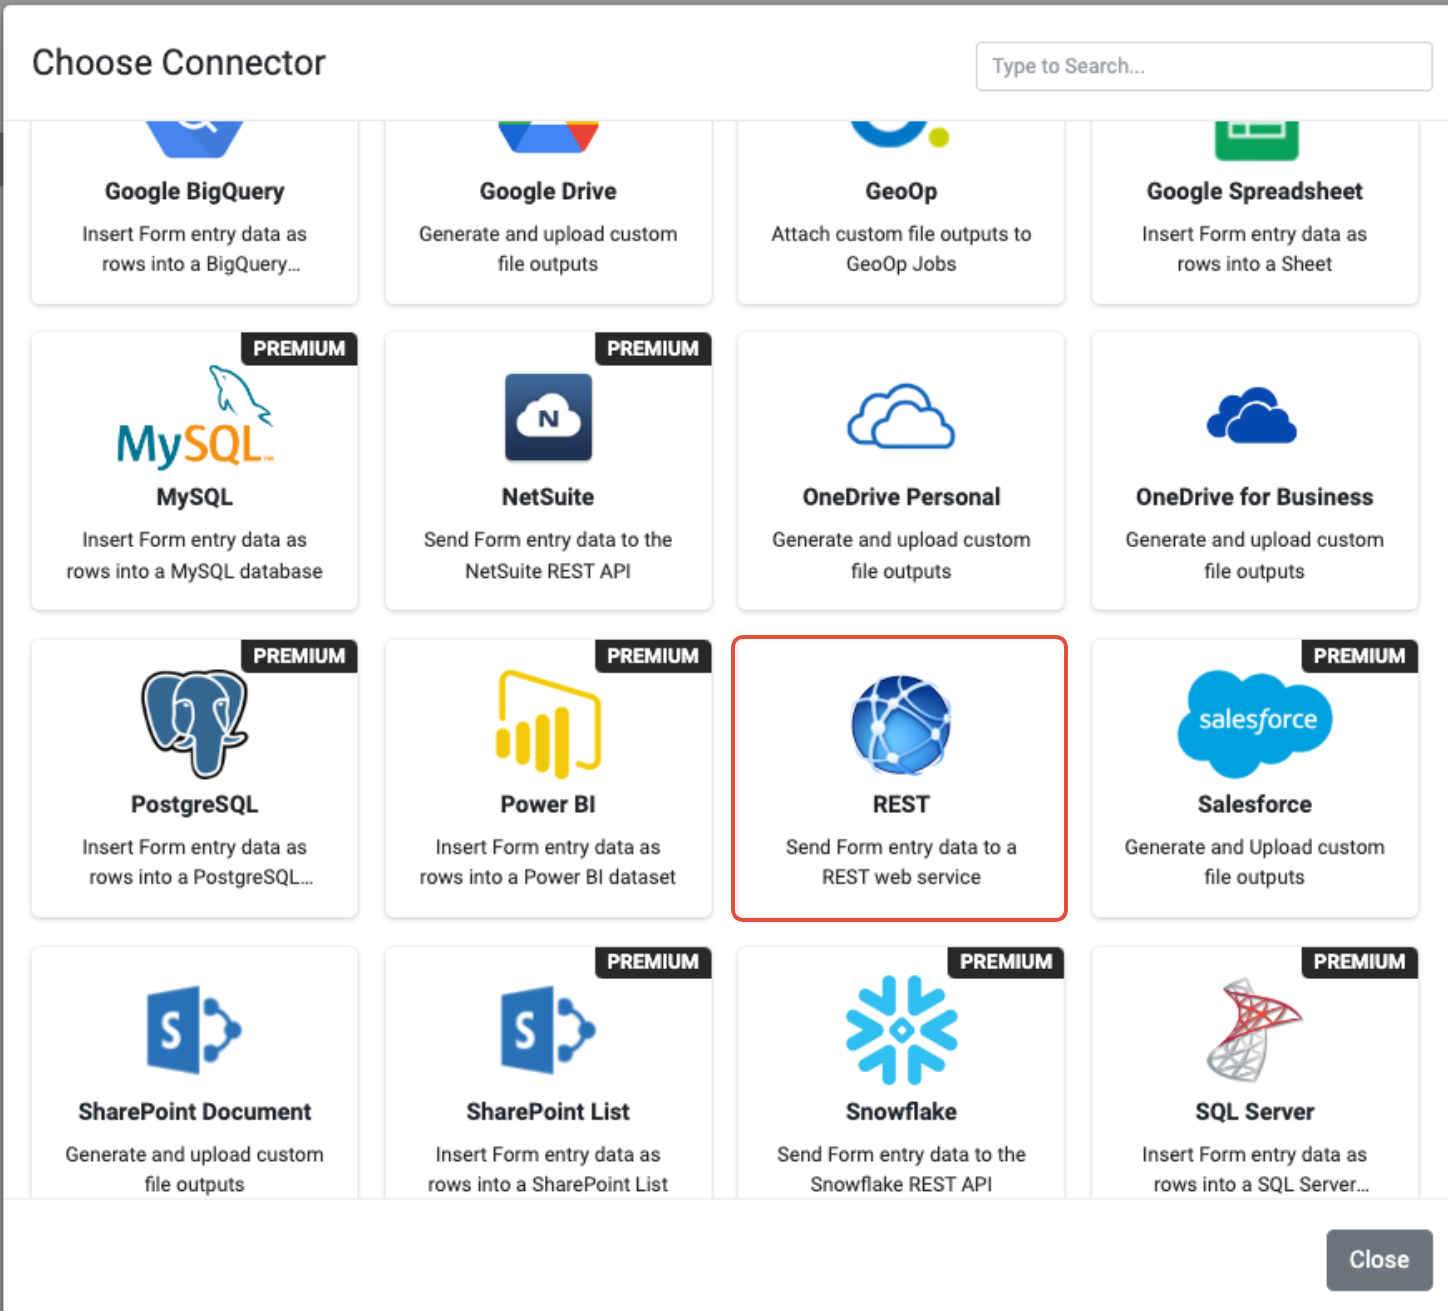Click 'rows into a Power BI dataset' text
Viewport: 1448px width, 1311px height.
coord(548,877)
